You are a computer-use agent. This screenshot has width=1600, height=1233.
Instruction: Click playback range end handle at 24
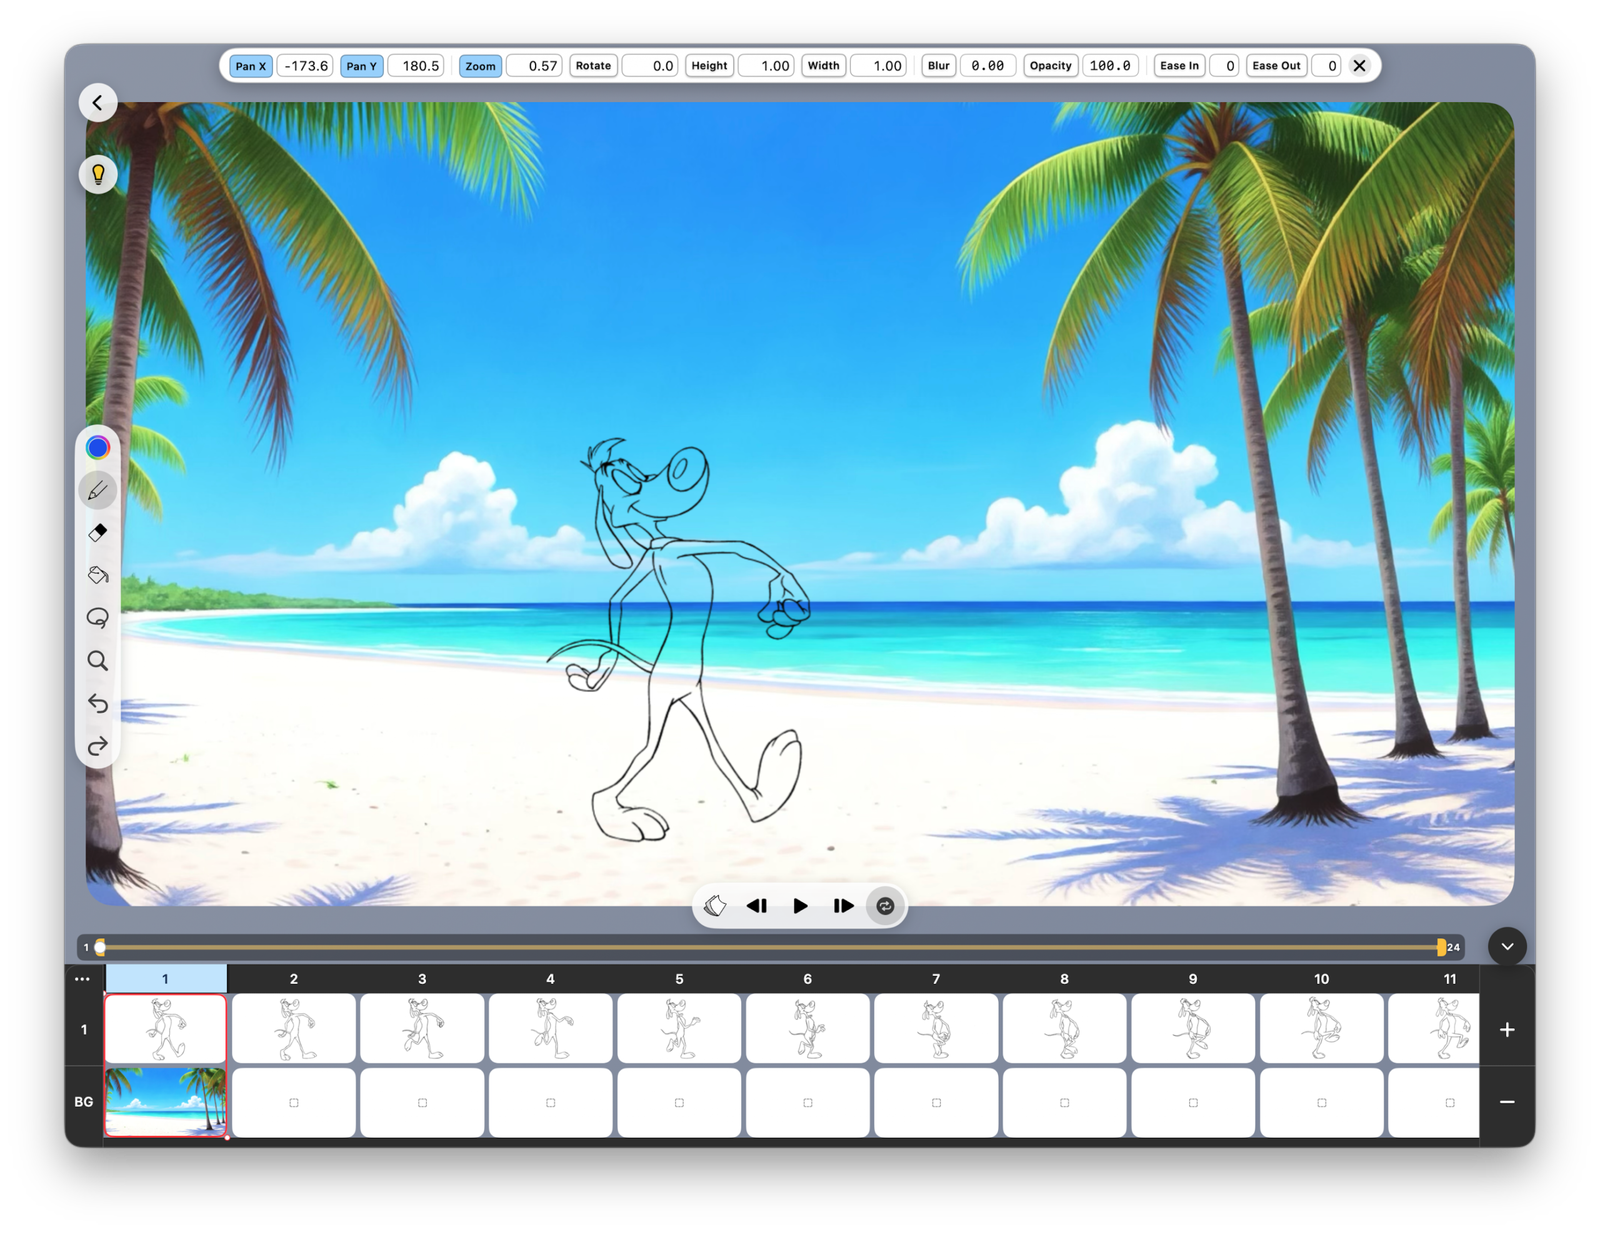pyautogui.click(x=1441, y=947)
